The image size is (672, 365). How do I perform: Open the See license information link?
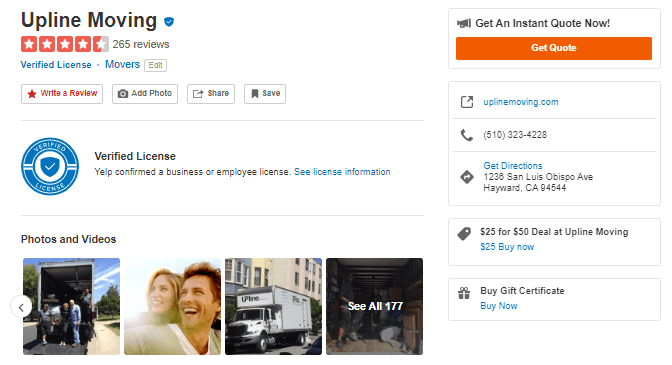tap(342, 172)
